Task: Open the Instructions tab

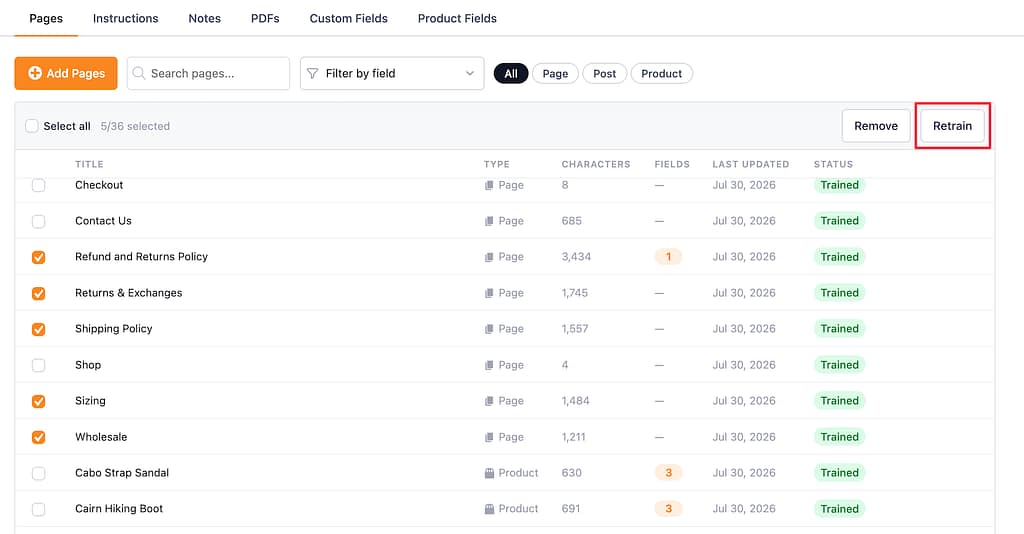Action: coord(125,18)
